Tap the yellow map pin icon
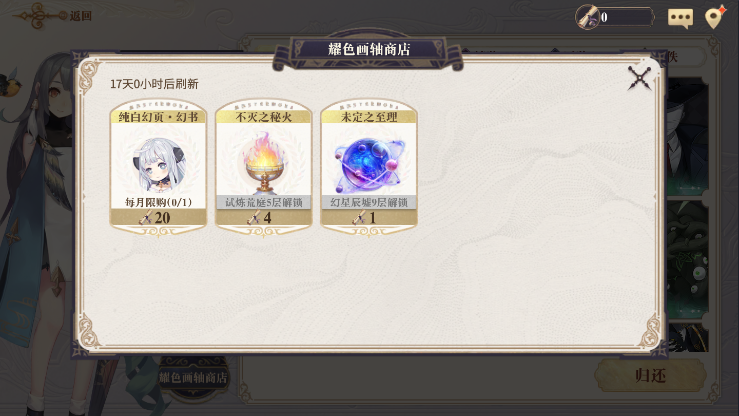The height and width of the screenshot is (416, 739). [x=715, y=17]
